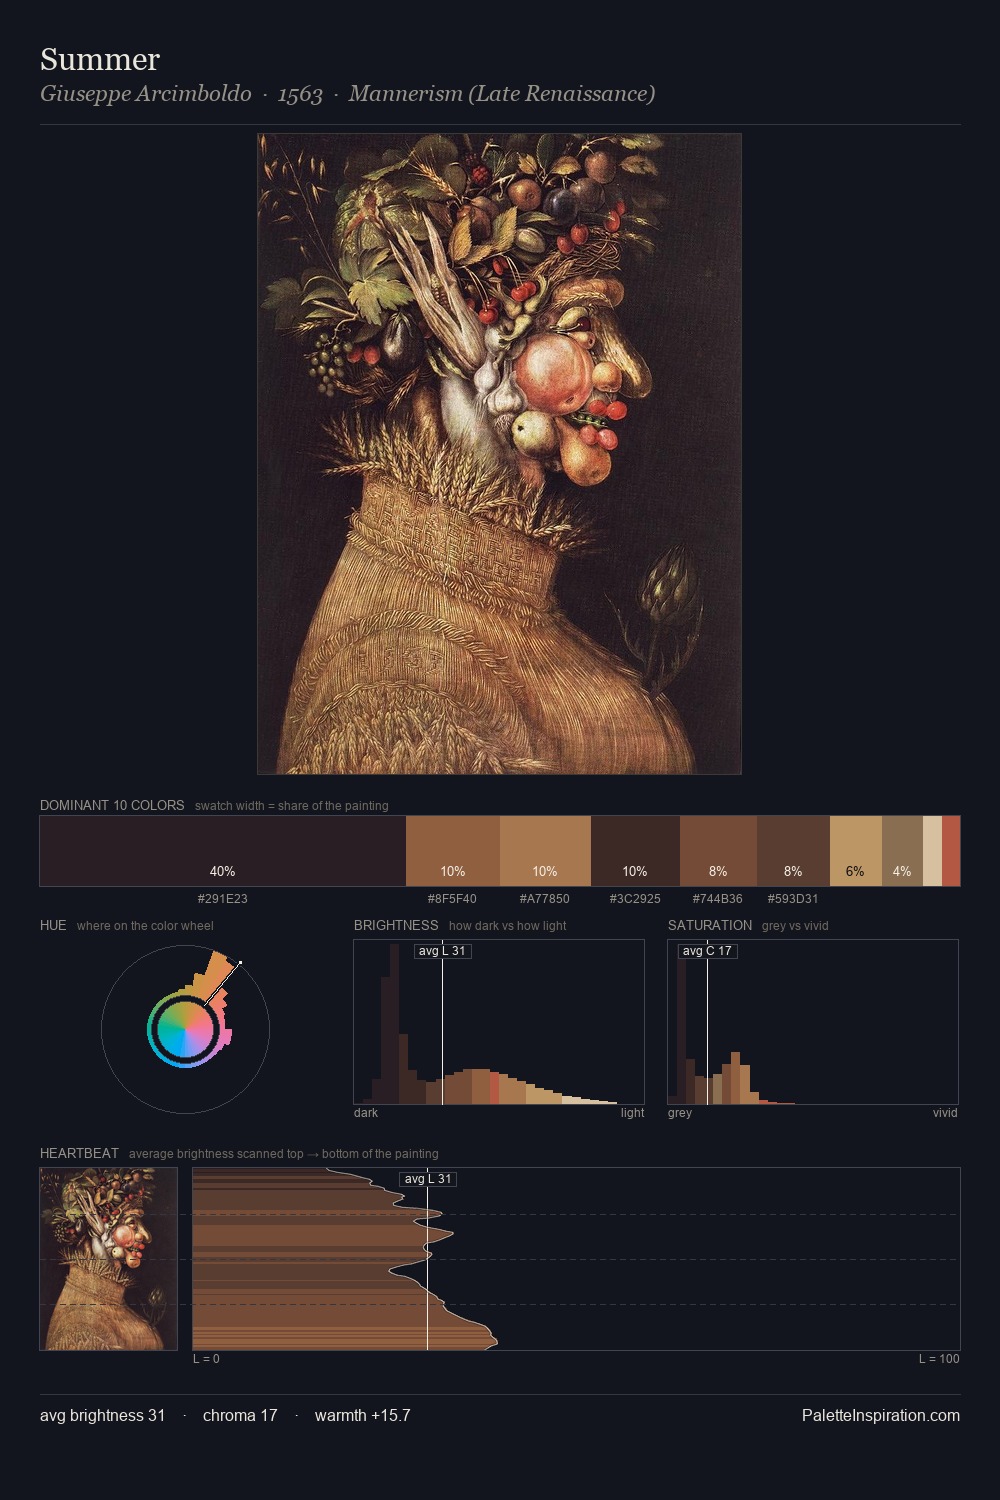Select the 10% swatch labeled #A77850
The height and width of the screenshot is (1500, 1000).
coord(545,851)
